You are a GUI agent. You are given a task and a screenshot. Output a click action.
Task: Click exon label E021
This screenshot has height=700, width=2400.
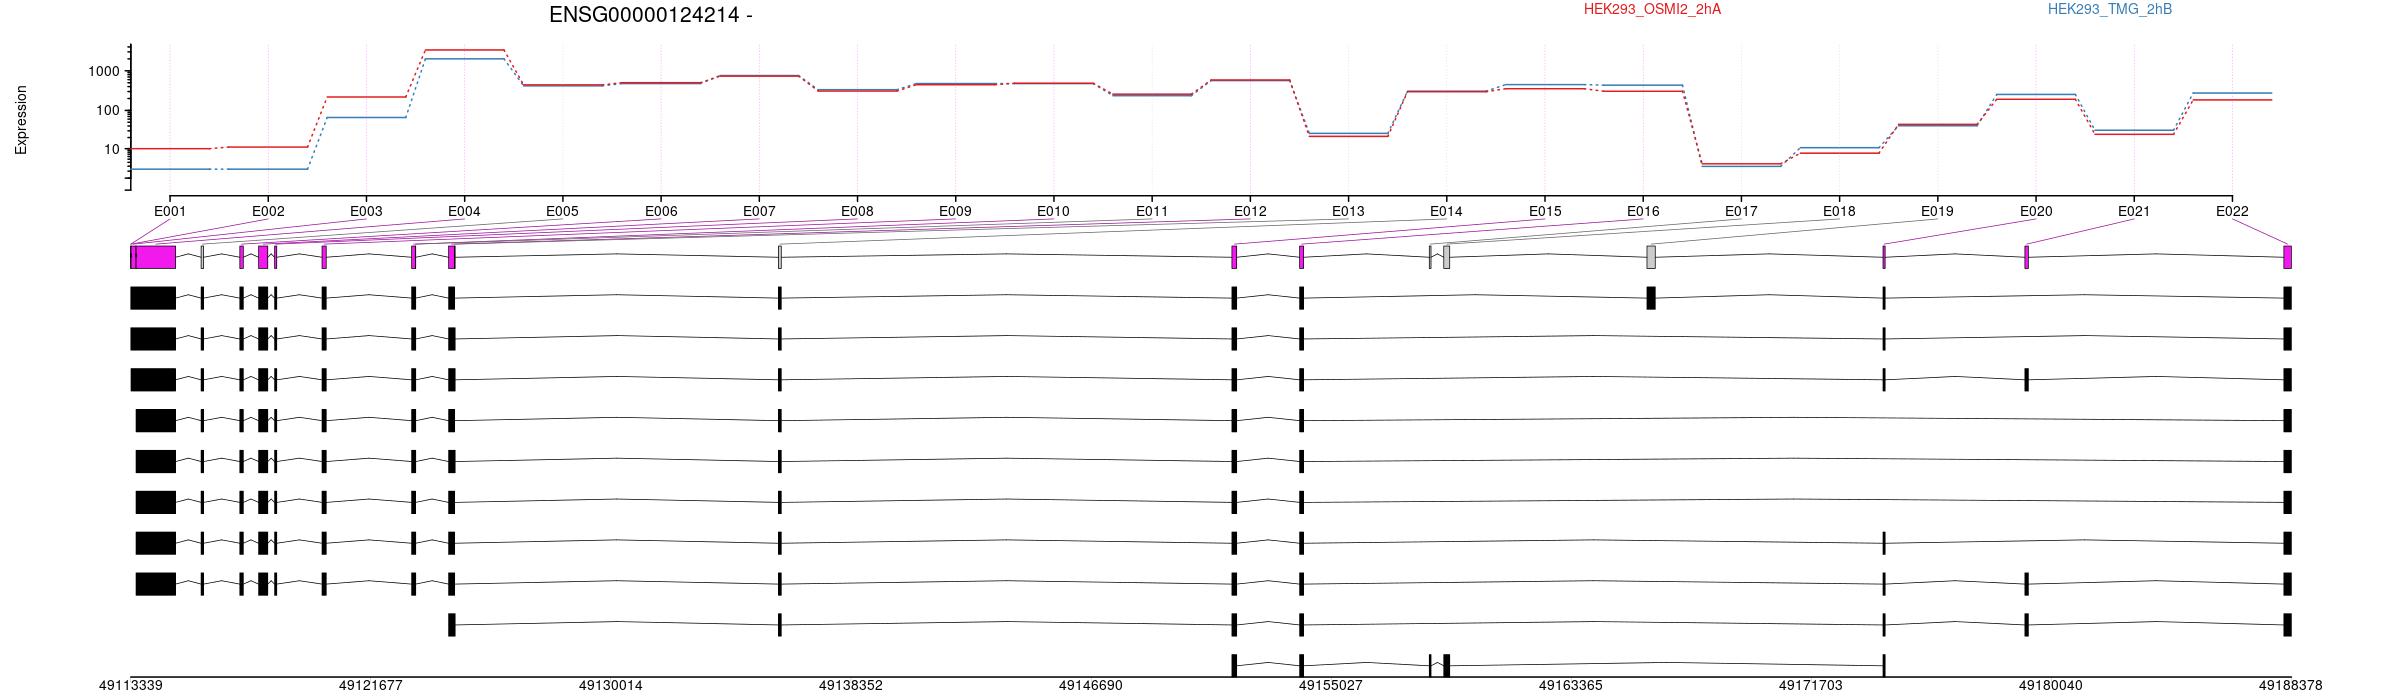[x=2134, y=211]
